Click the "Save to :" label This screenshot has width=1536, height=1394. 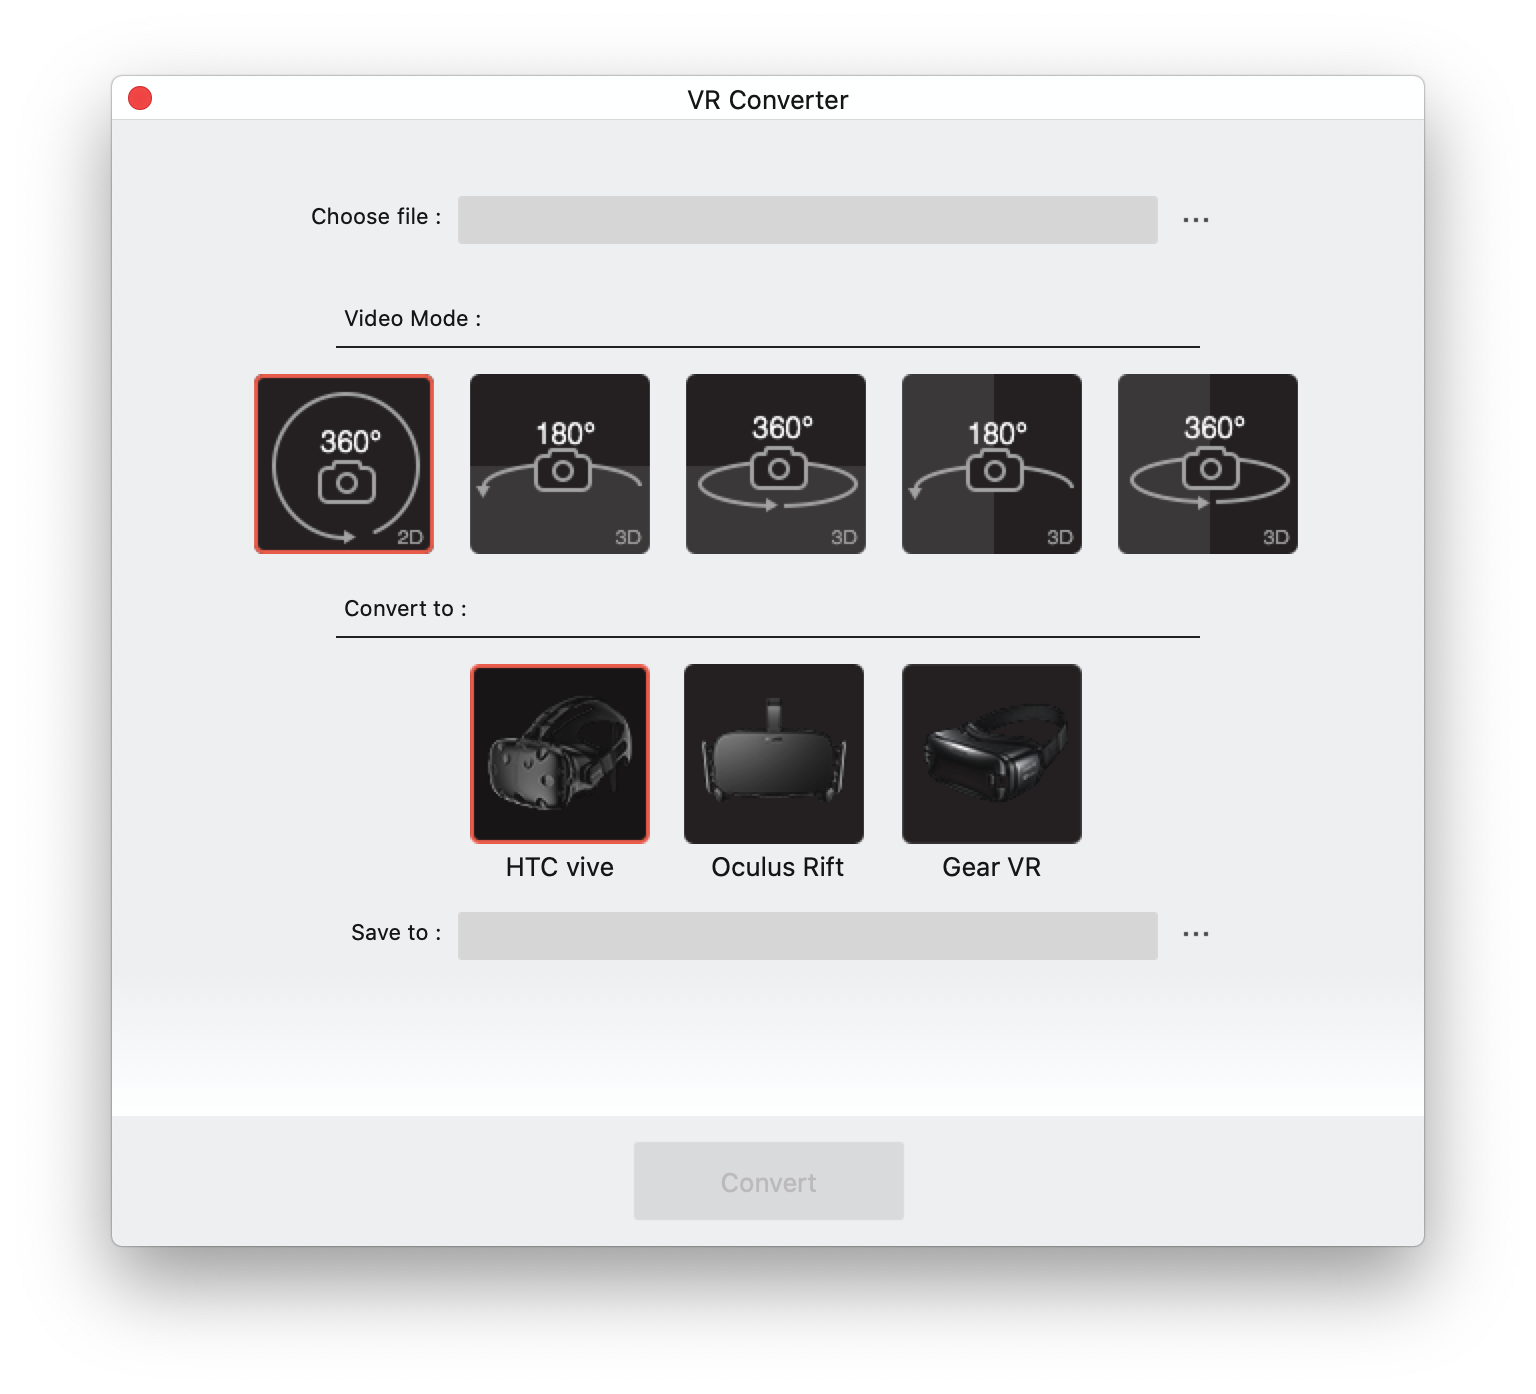point(396,933)
